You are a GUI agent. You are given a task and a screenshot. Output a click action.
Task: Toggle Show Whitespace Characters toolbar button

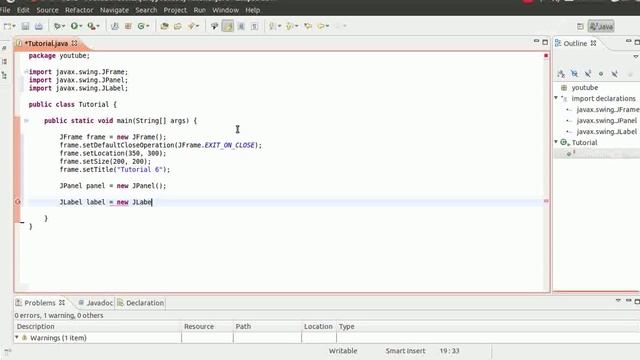254,26
